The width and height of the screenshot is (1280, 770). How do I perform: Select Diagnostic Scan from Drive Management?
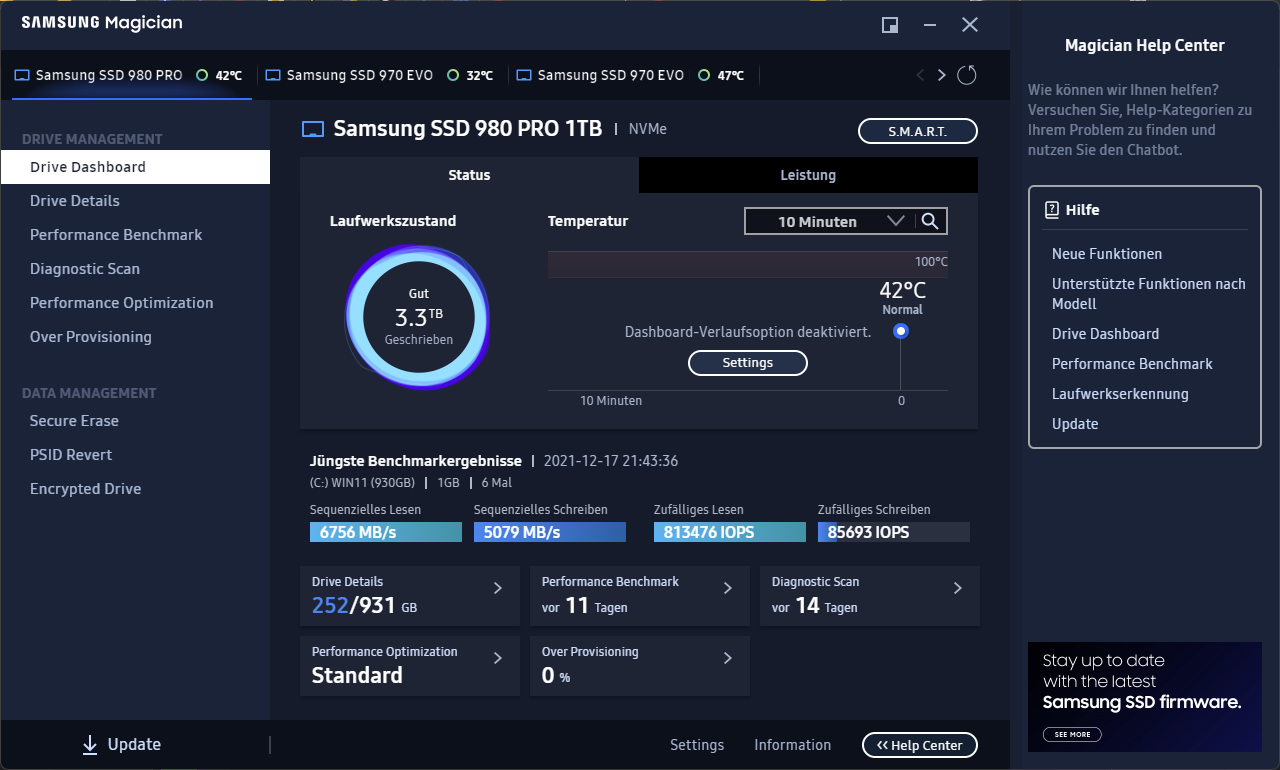pos(85,268)
